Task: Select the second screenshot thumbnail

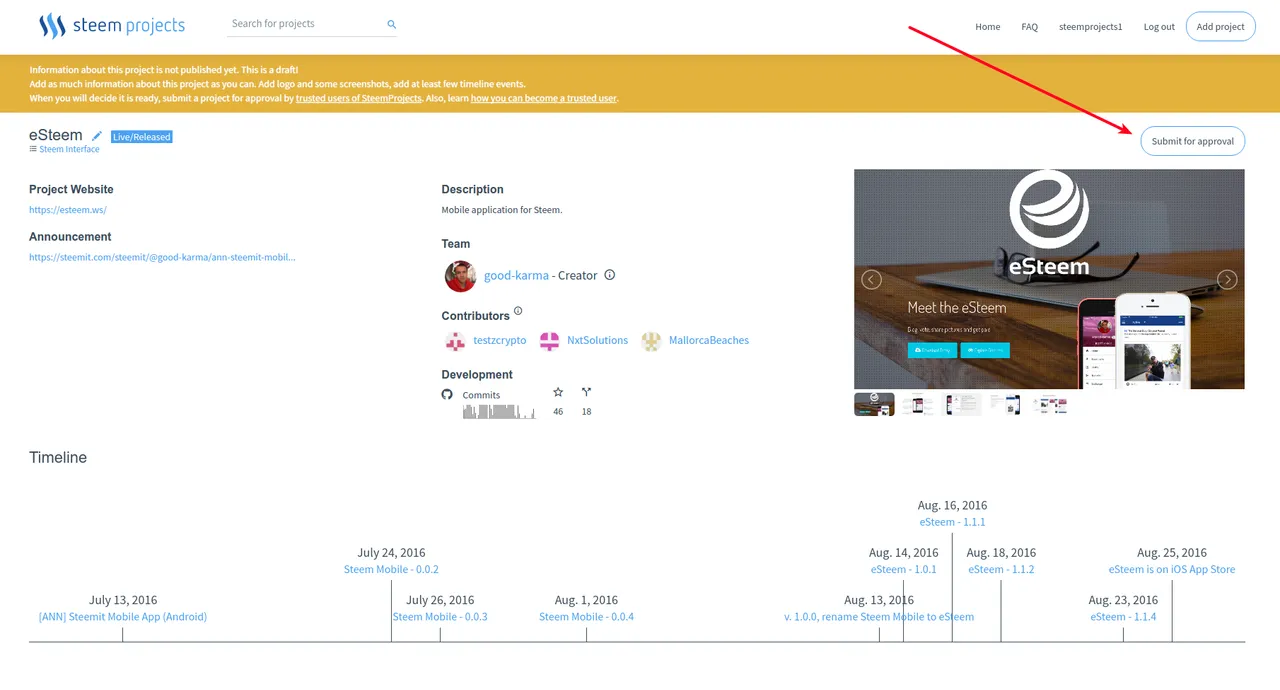Action: pyautogui.click(x=918, y=404)
